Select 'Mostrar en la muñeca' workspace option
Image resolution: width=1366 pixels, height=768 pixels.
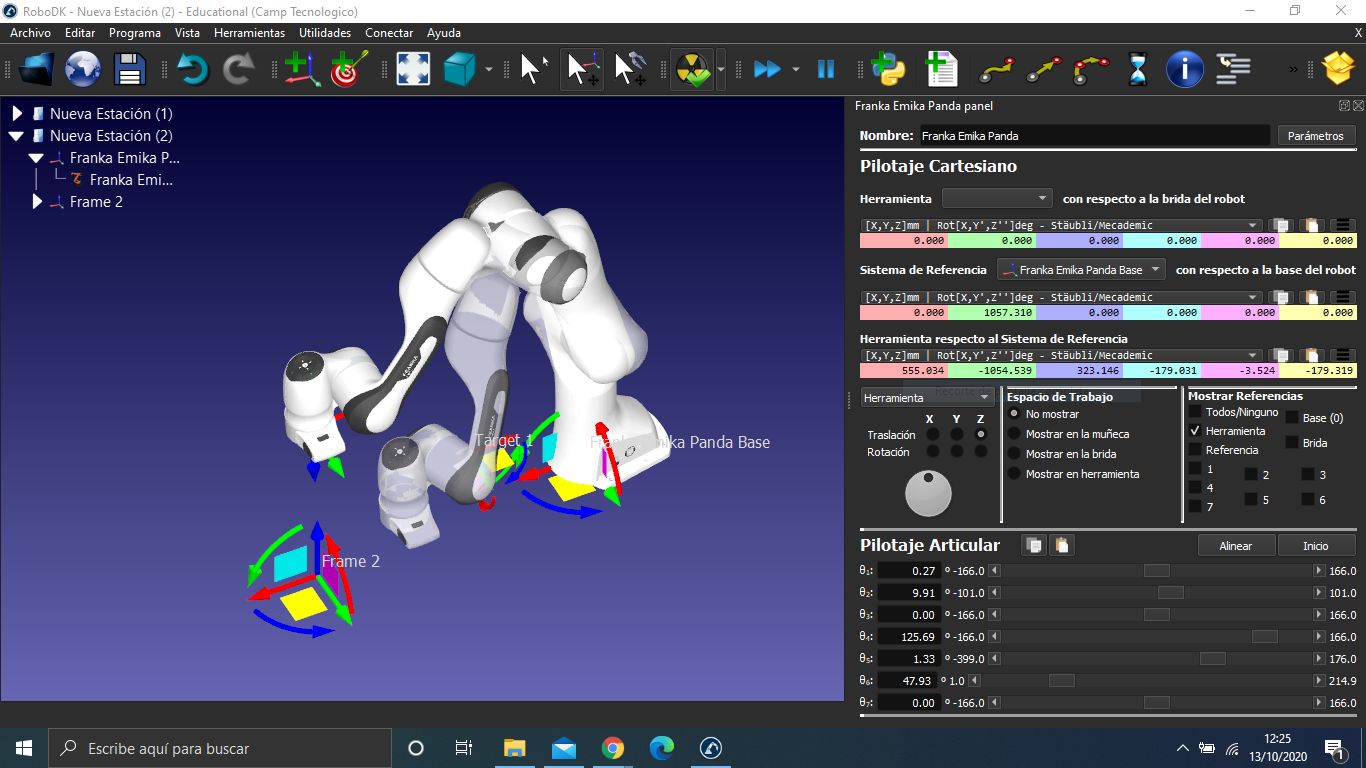click(x=1014, y=434)
